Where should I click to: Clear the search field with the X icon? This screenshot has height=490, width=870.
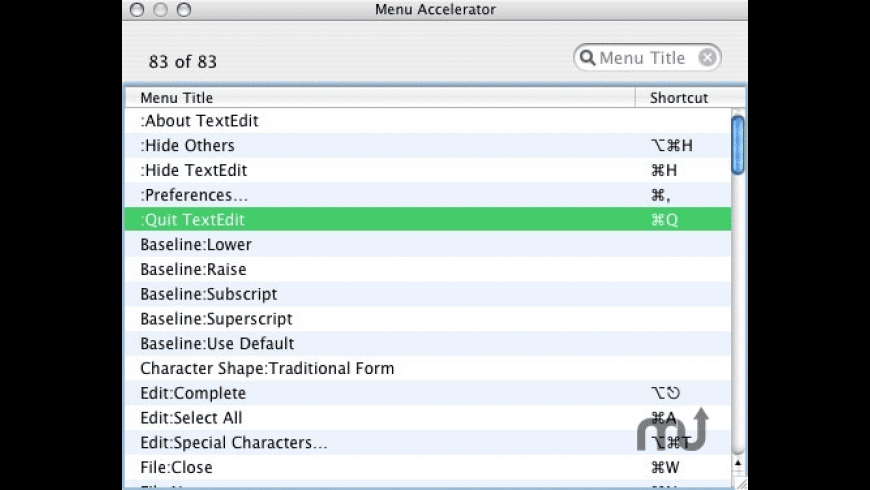pos(707,58)
